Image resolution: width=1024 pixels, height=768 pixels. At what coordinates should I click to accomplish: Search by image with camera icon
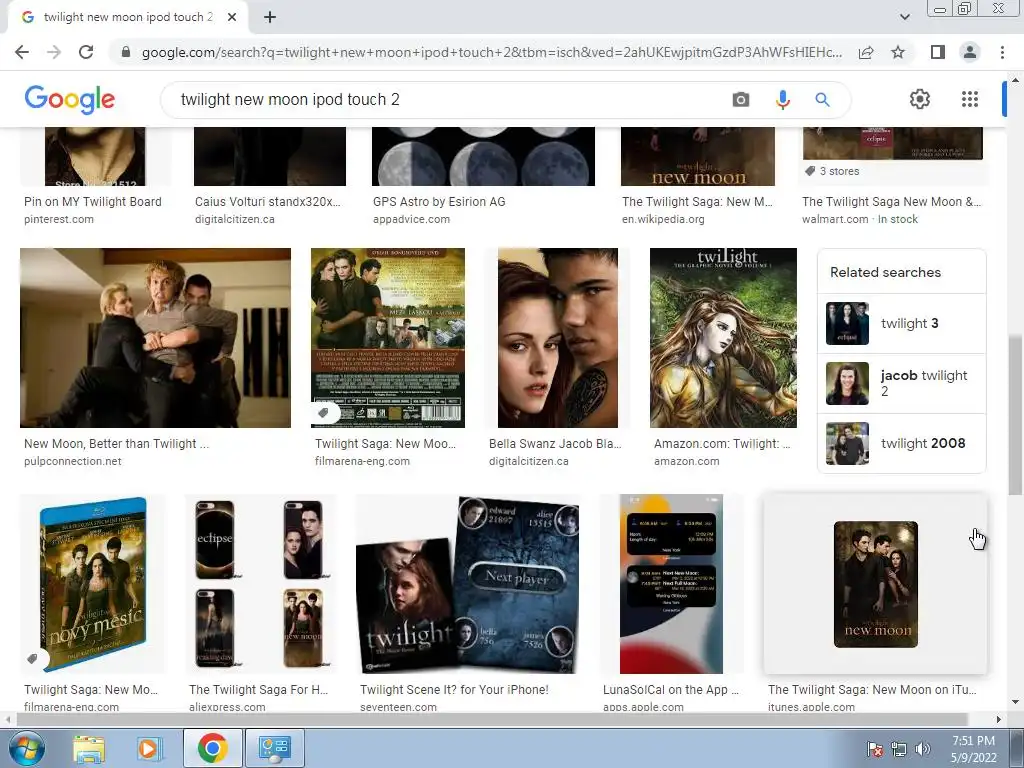click(741, 99)
